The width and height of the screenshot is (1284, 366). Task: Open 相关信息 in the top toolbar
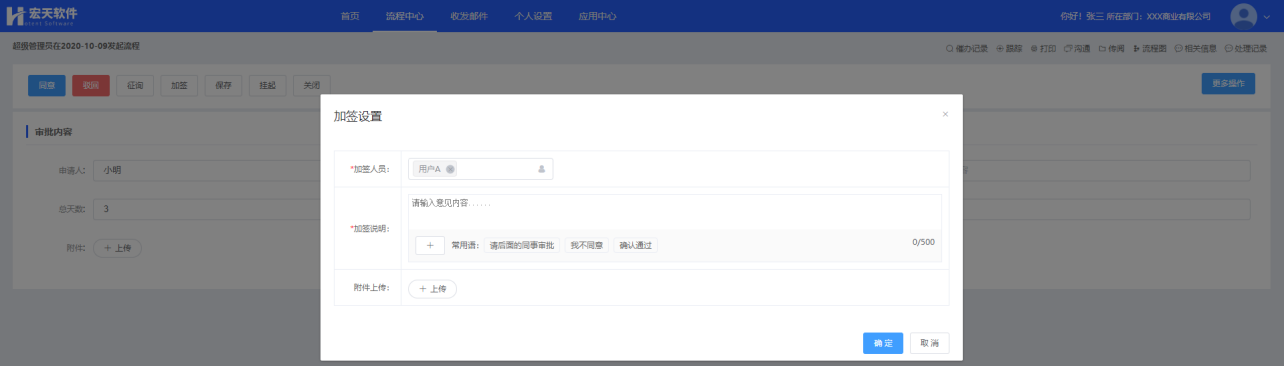[1195, 48]
